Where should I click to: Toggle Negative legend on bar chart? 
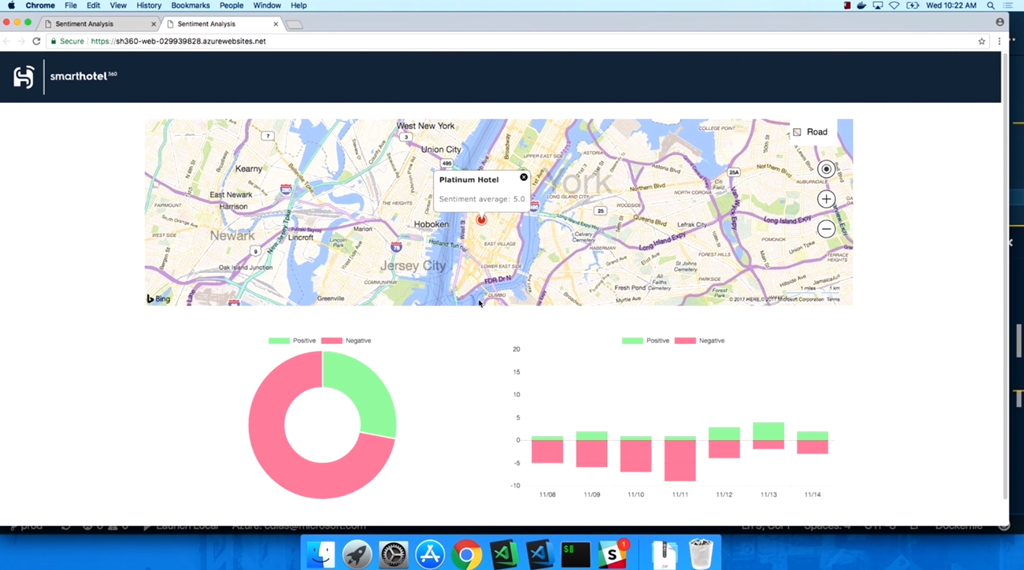pos(699,341)
